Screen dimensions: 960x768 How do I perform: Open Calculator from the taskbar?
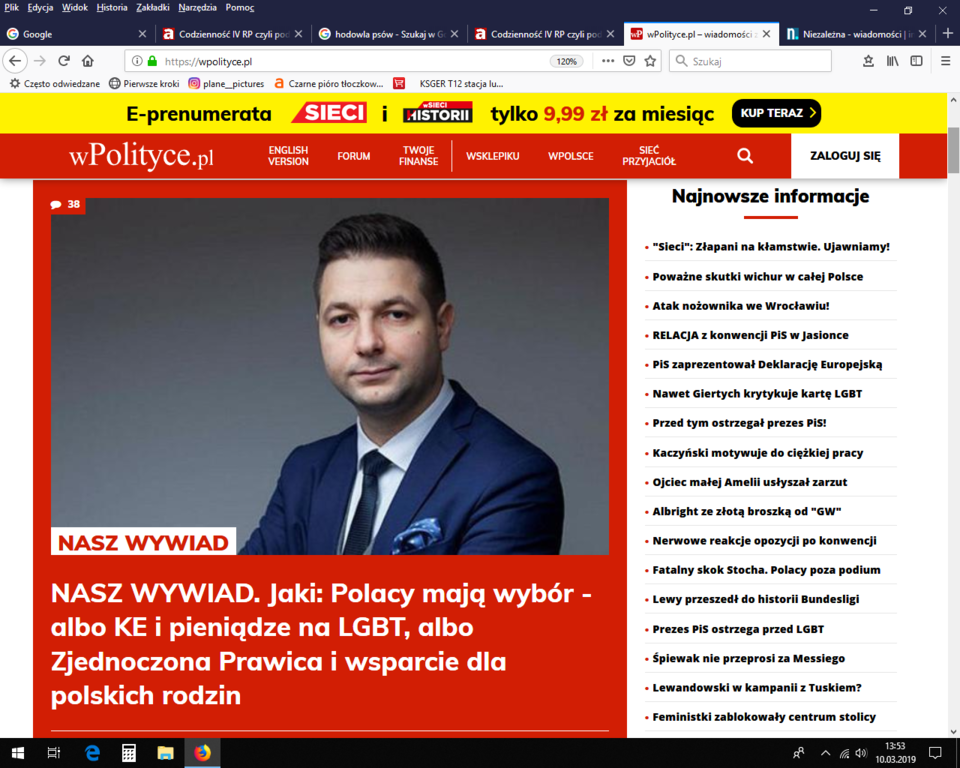129,753
